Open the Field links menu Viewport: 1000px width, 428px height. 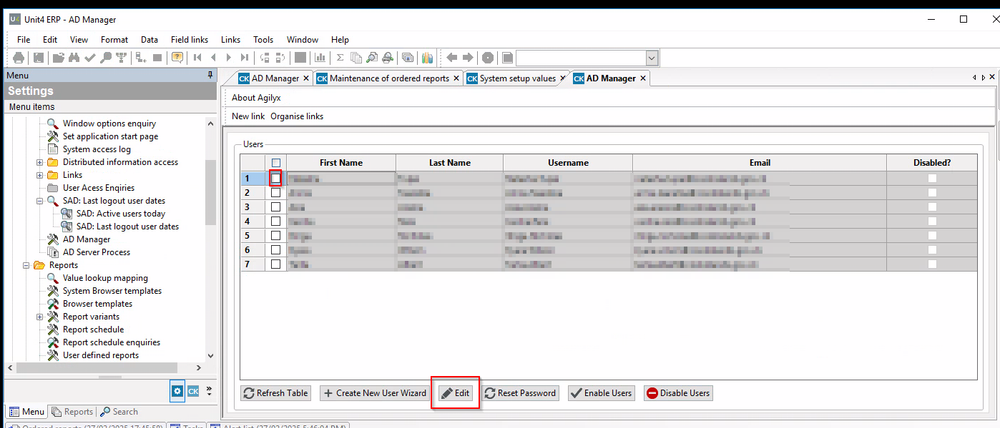coord(189,39)
